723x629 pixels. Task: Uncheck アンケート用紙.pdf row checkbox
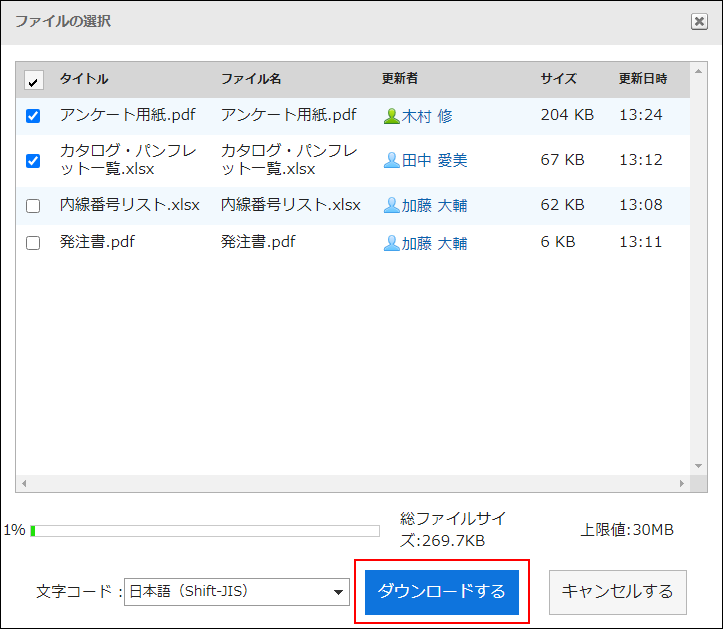click(x=33, y=115)
